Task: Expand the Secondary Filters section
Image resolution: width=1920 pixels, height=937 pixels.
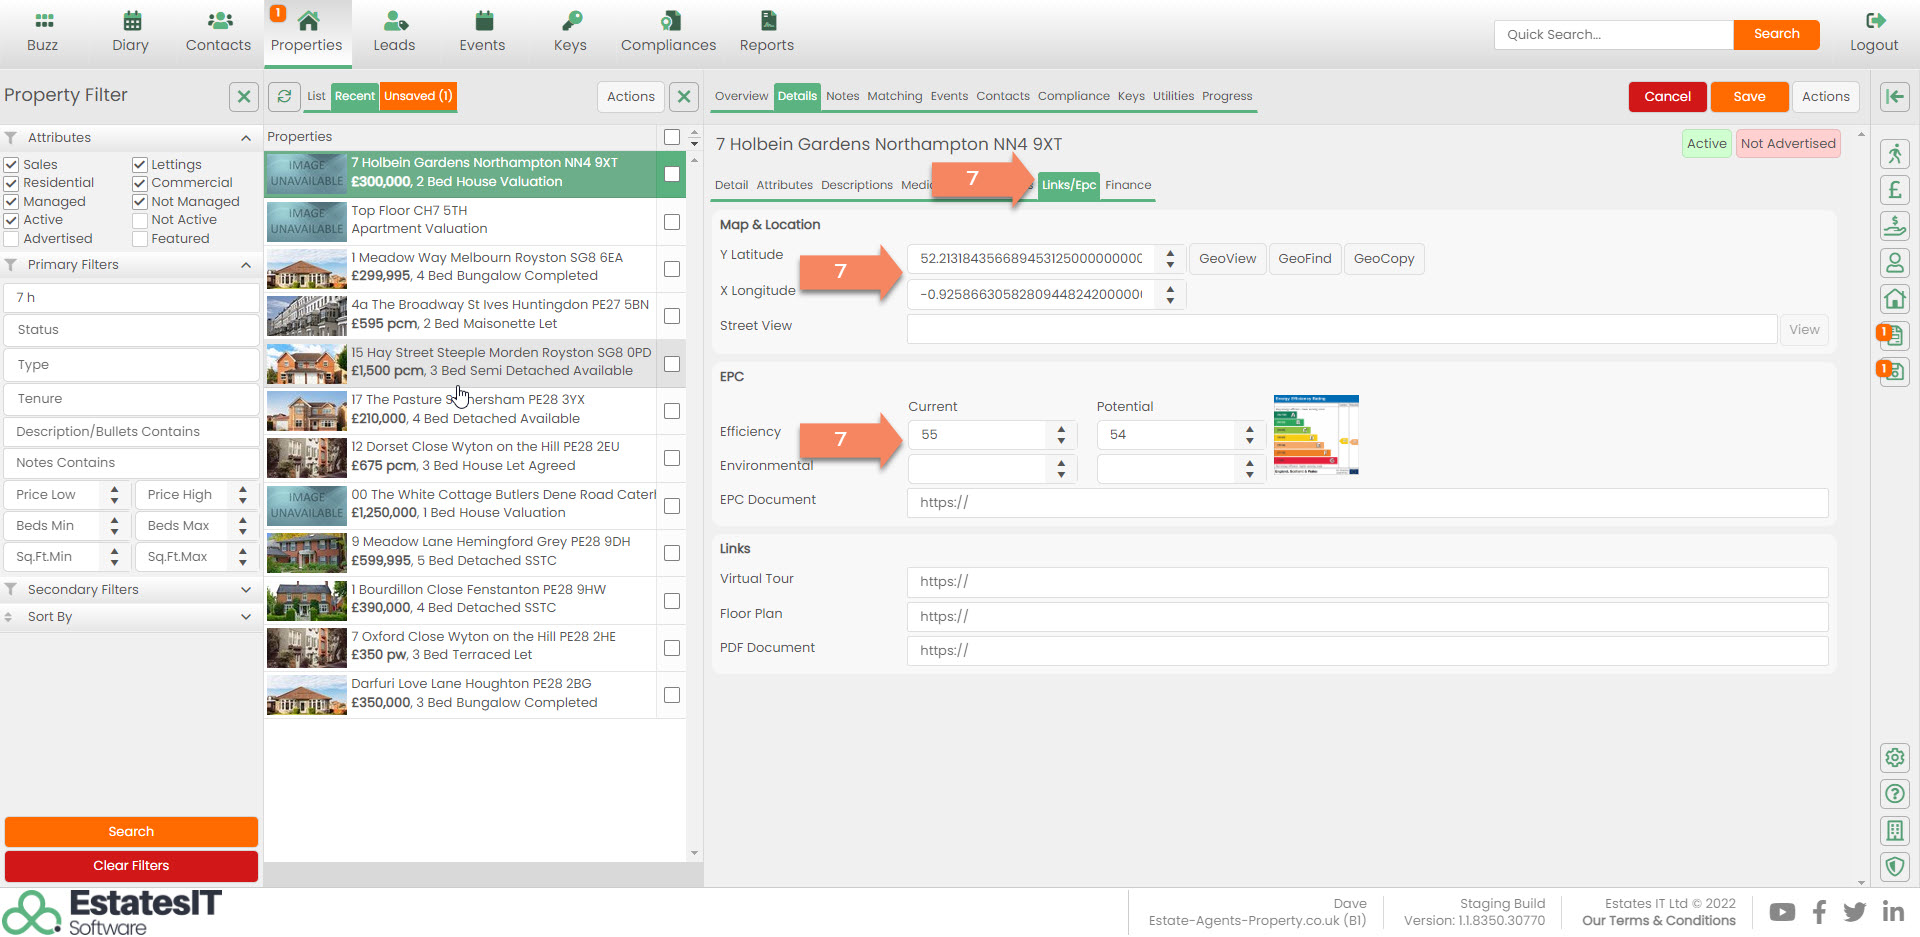Action: point(246,590)
